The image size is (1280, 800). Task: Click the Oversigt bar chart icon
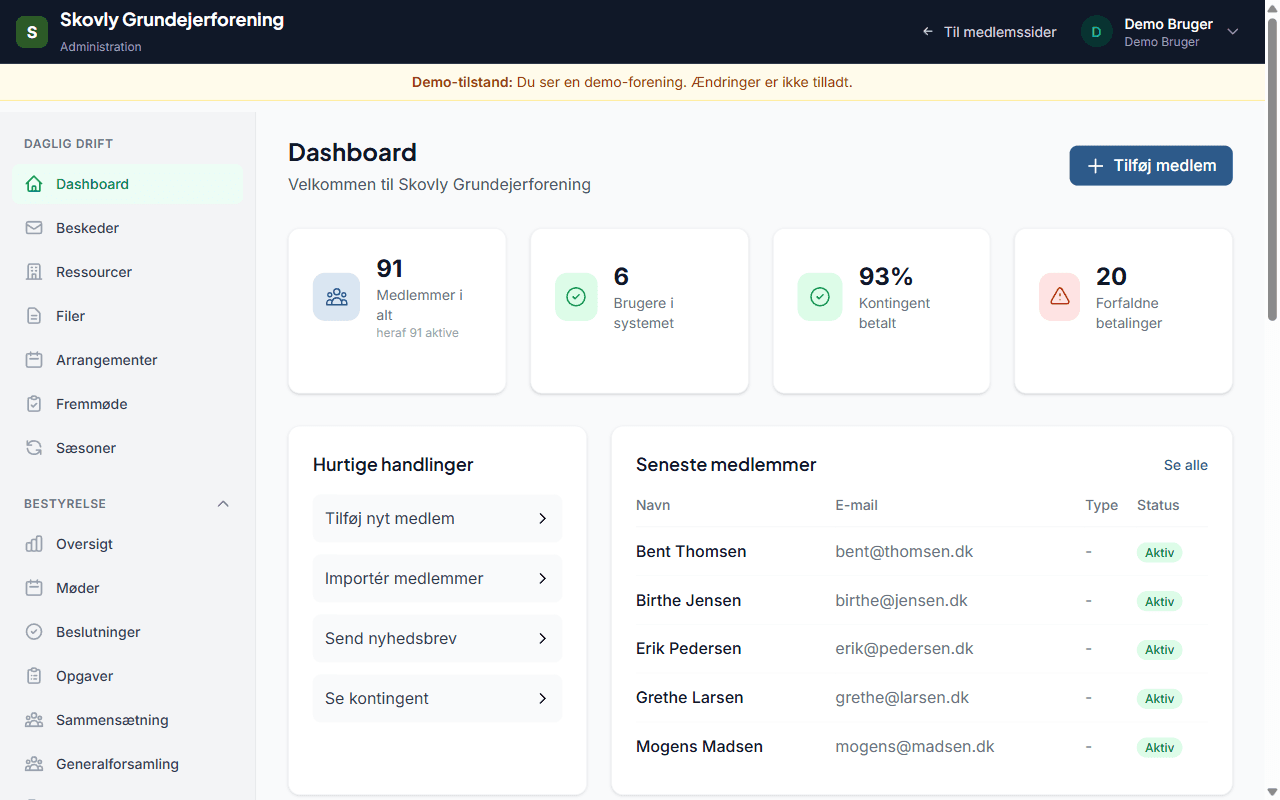pyautogui.click(x=34, y=544)
